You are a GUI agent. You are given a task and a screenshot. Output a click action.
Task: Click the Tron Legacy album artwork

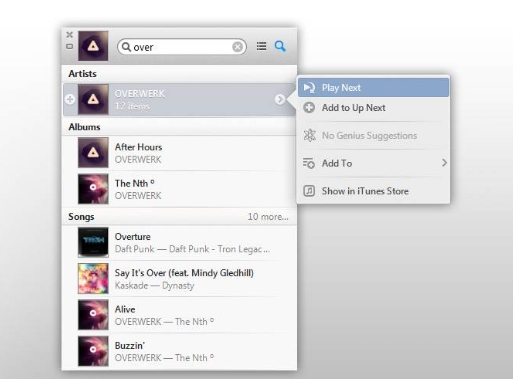point(93,242)
